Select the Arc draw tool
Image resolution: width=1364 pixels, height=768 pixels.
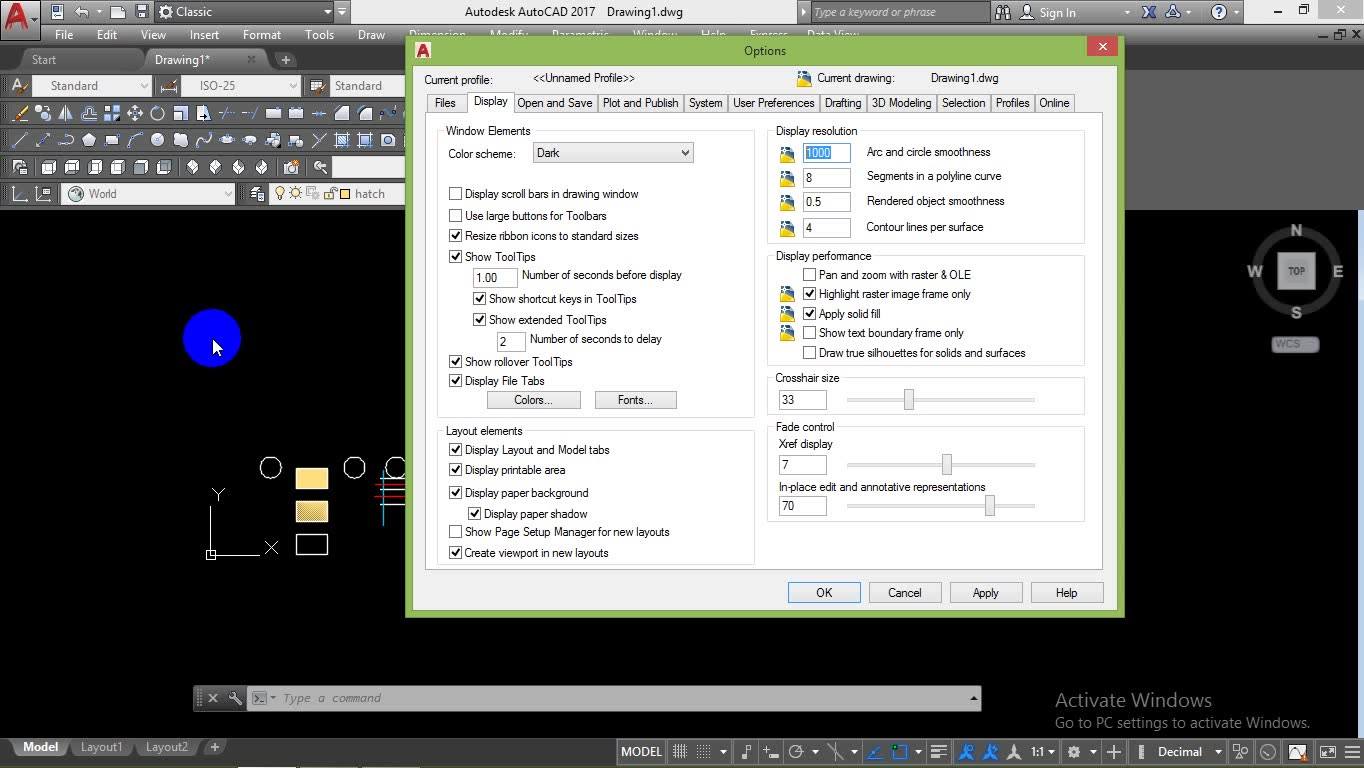coord(135,140)
